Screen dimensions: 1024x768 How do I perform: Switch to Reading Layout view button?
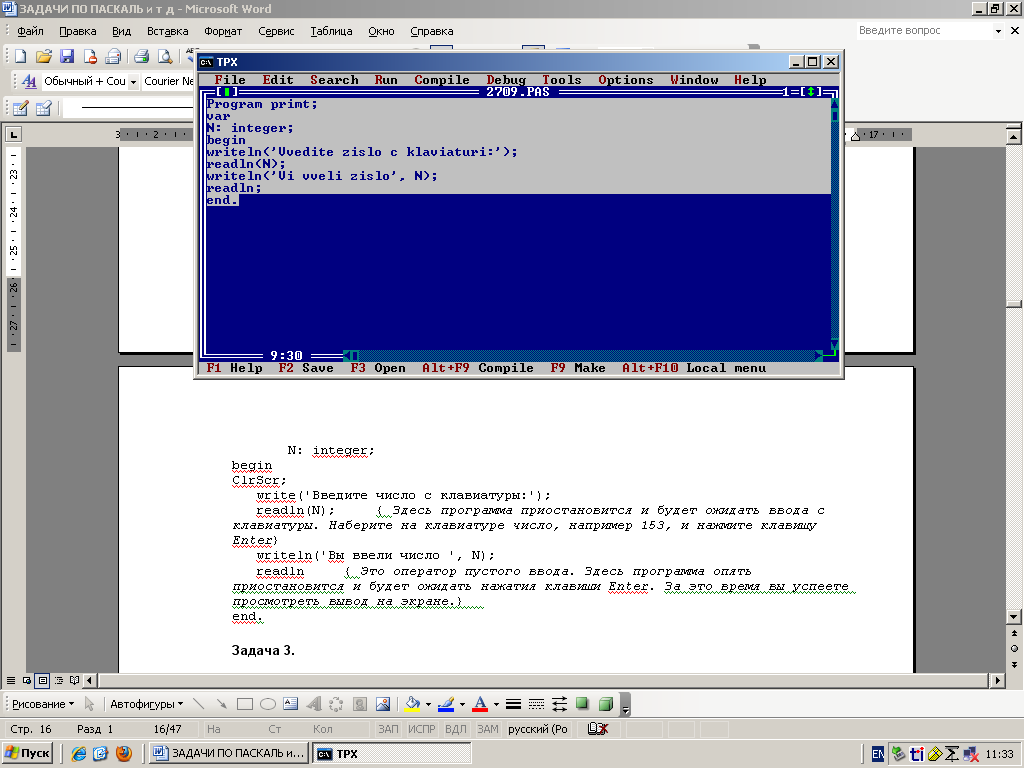point(74,680)
